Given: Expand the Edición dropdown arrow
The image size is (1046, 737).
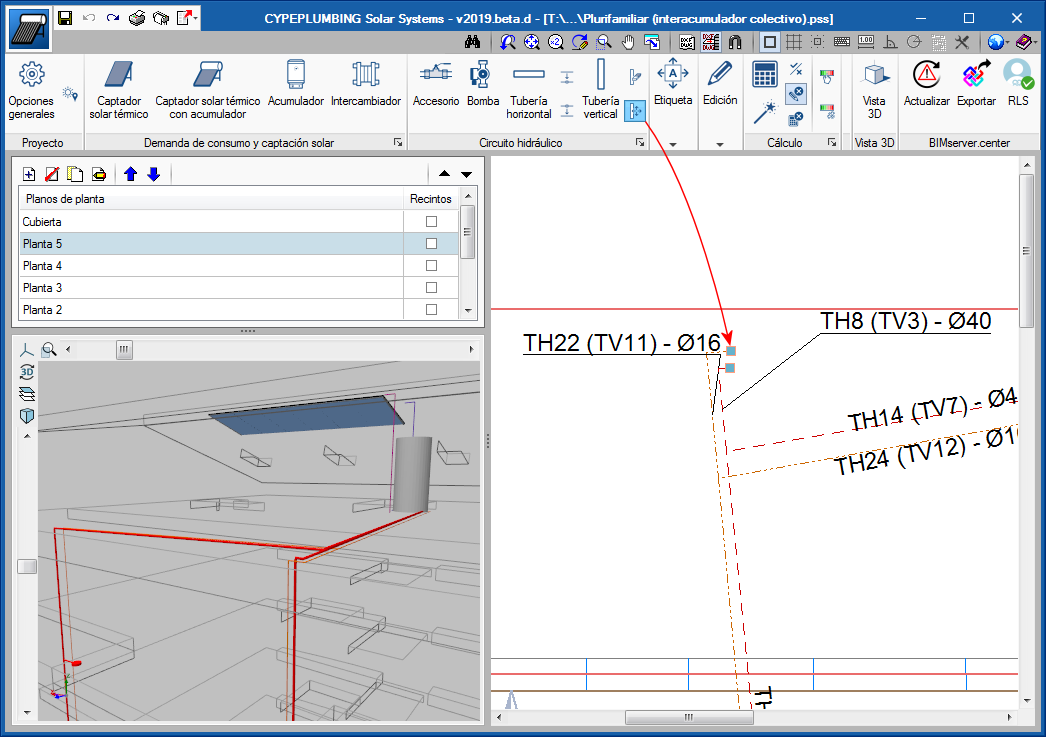Looking at the screenshot, I should 720,143.
